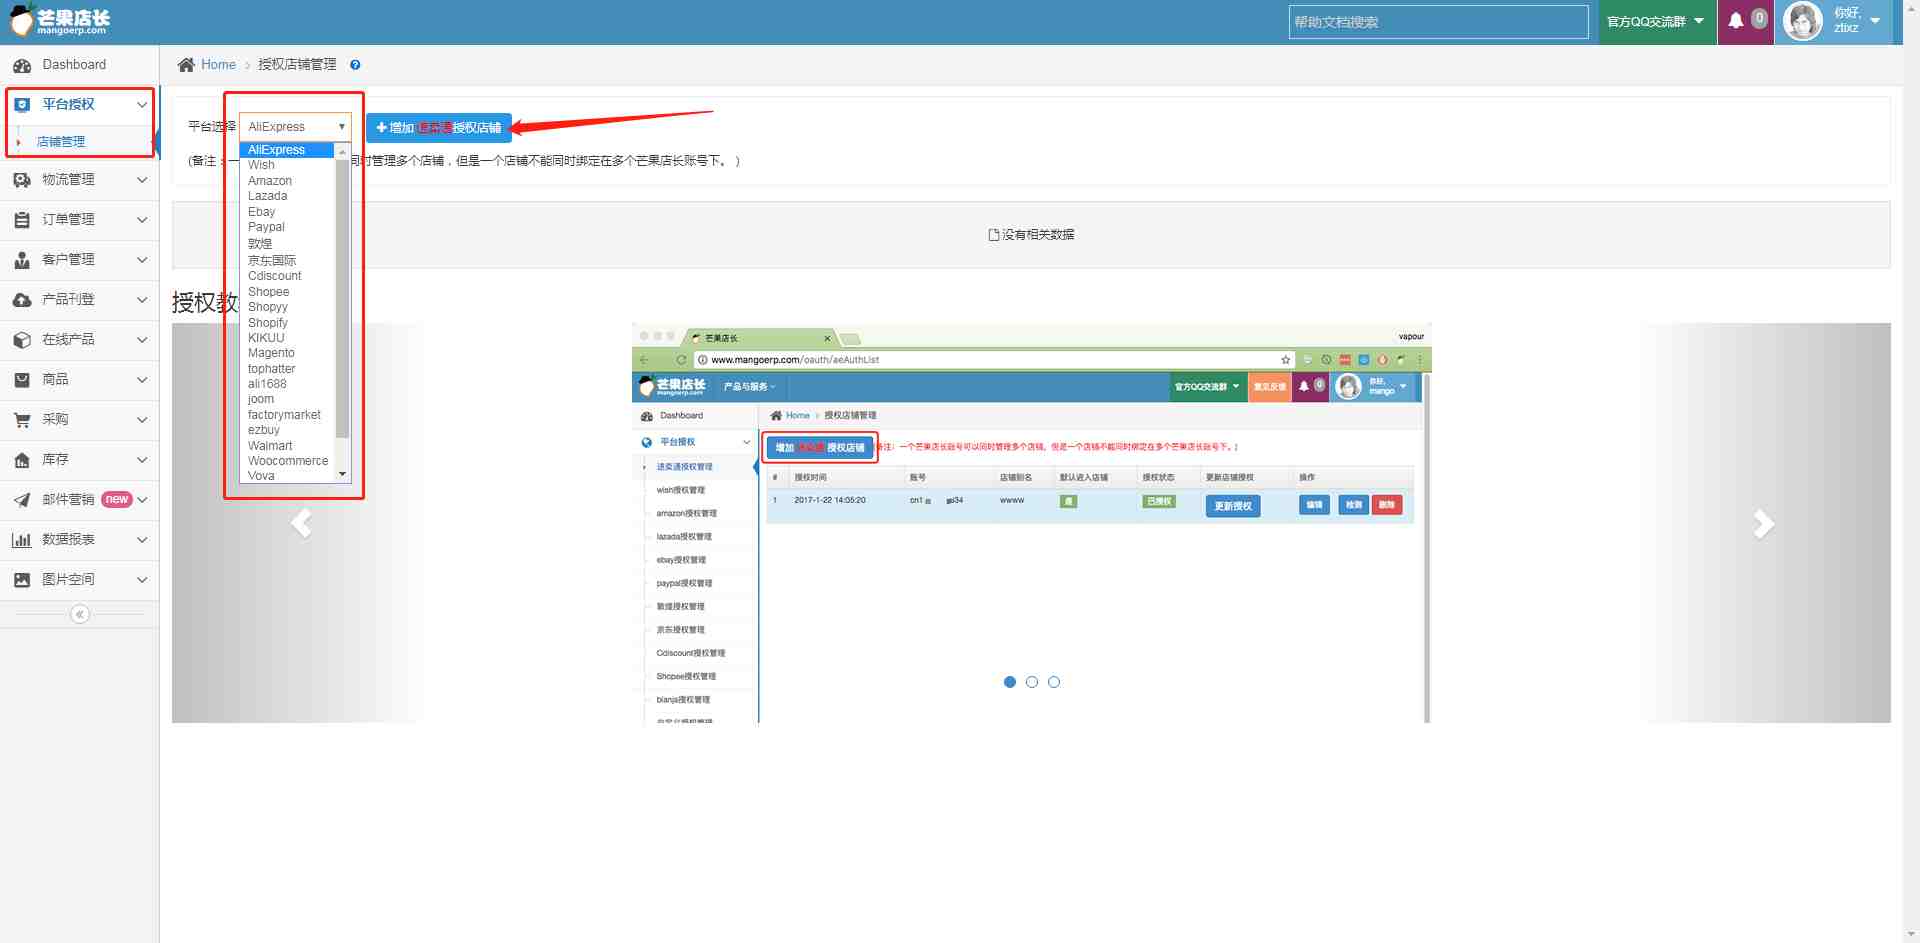1920x943 pixels.
Task: Click the 邮件营销 paper plane icon
Action: pos(22,500)
